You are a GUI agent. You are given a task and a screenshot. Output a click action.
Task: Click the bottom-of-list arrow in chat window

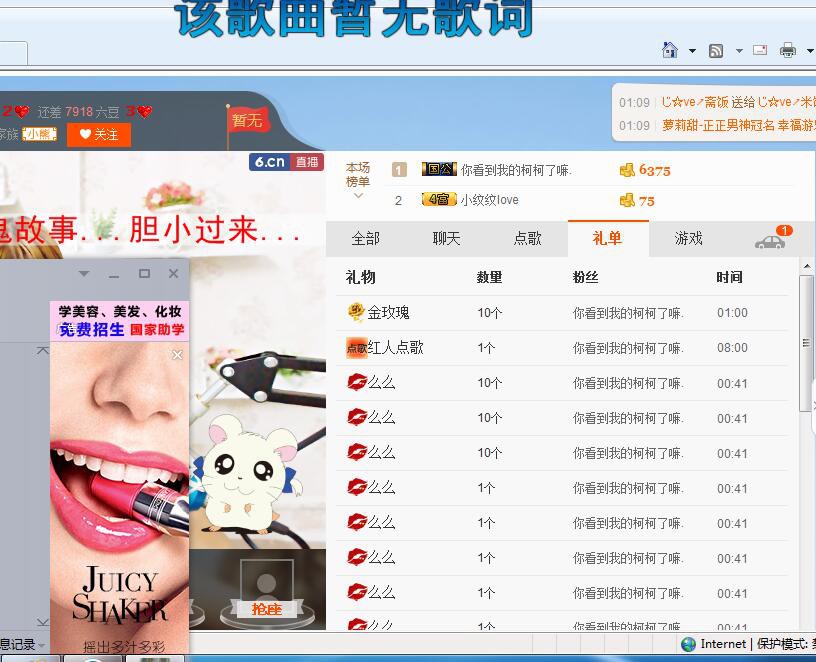(43, 622)
